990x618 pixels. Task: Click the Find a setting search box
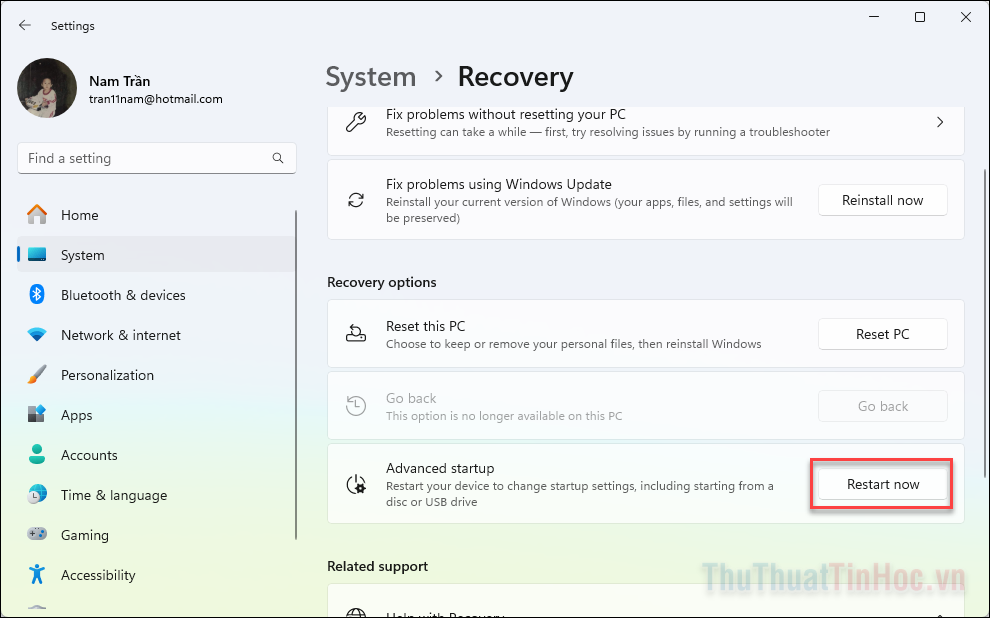150,158
